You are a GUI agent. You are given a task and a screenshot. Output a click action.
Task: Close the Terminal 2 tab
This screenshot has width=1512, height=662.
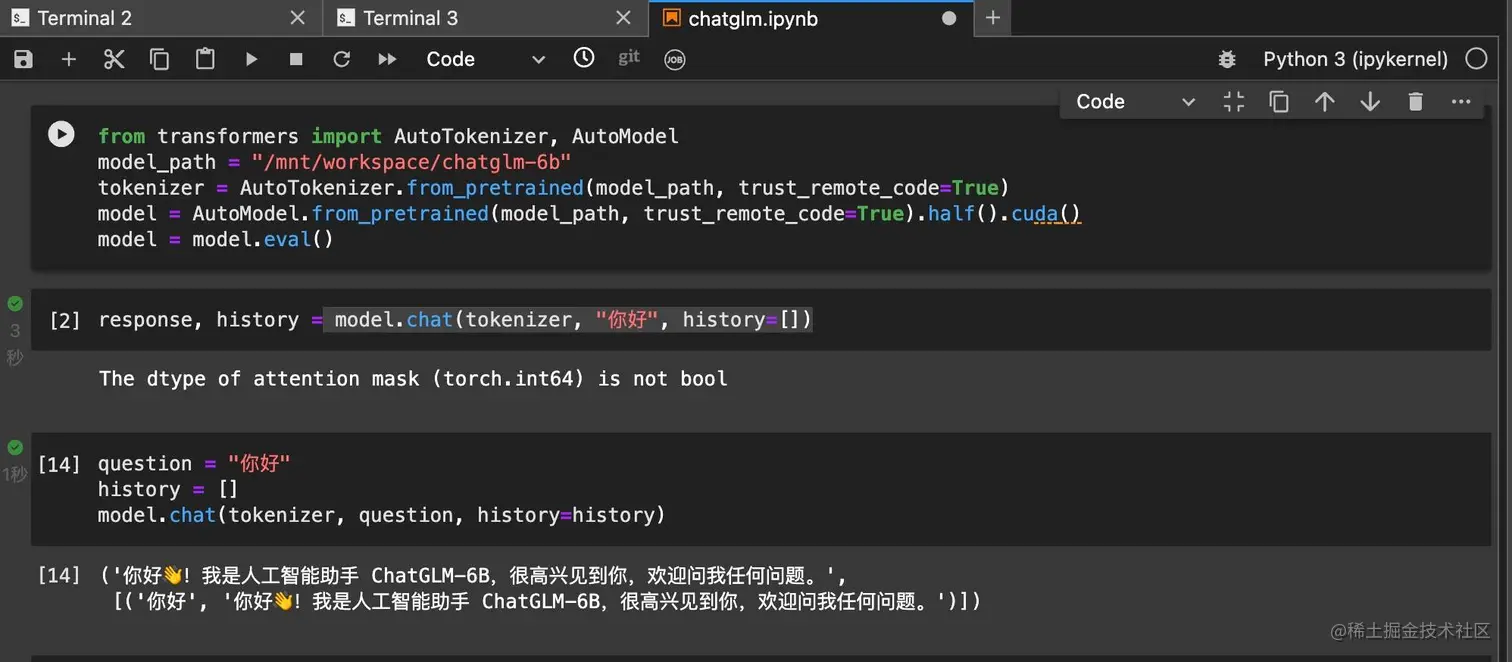point(298,18)
